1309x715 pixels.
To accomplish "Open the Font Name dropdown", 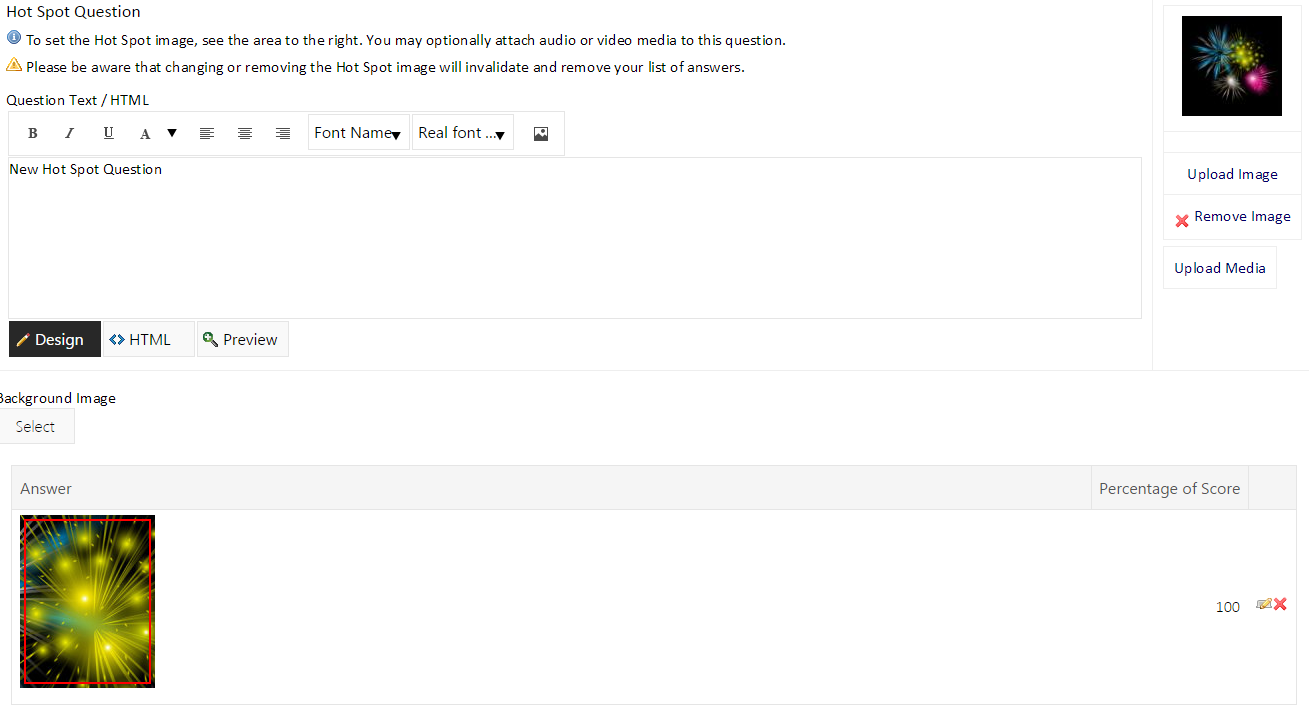I will [x=359, y=133].
